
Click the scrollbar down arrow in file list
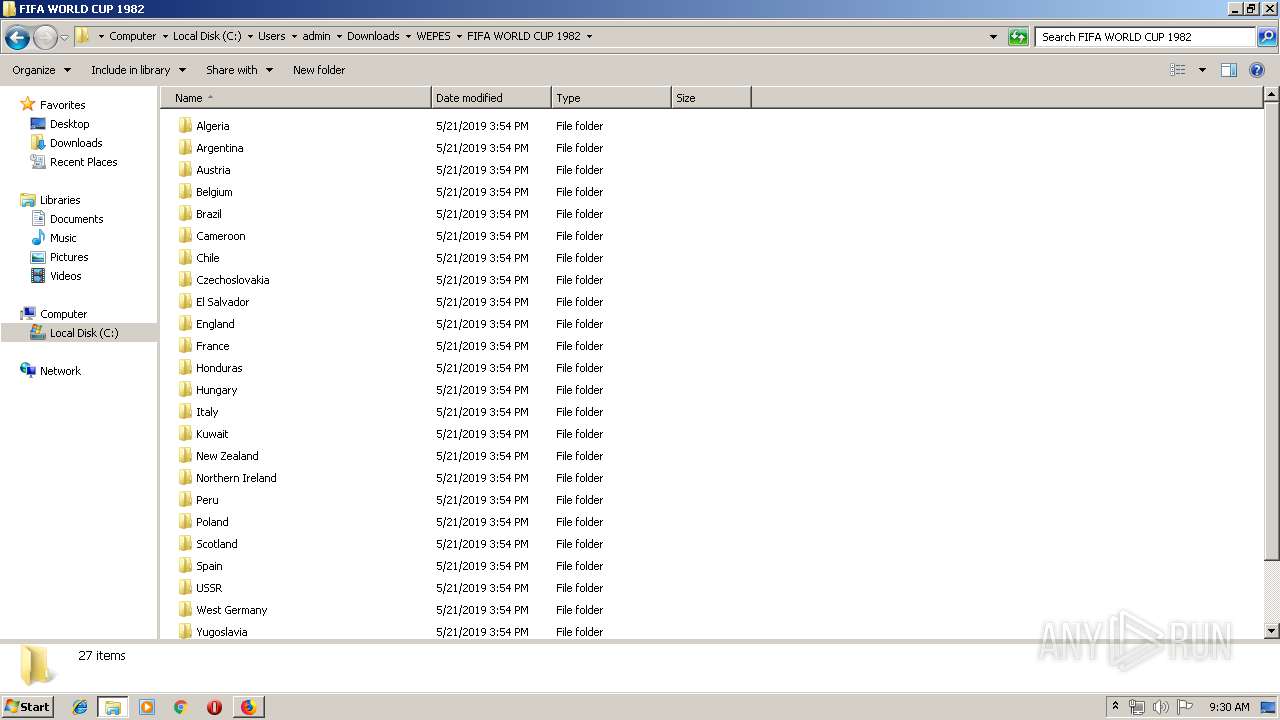[x=1271, y=631]
